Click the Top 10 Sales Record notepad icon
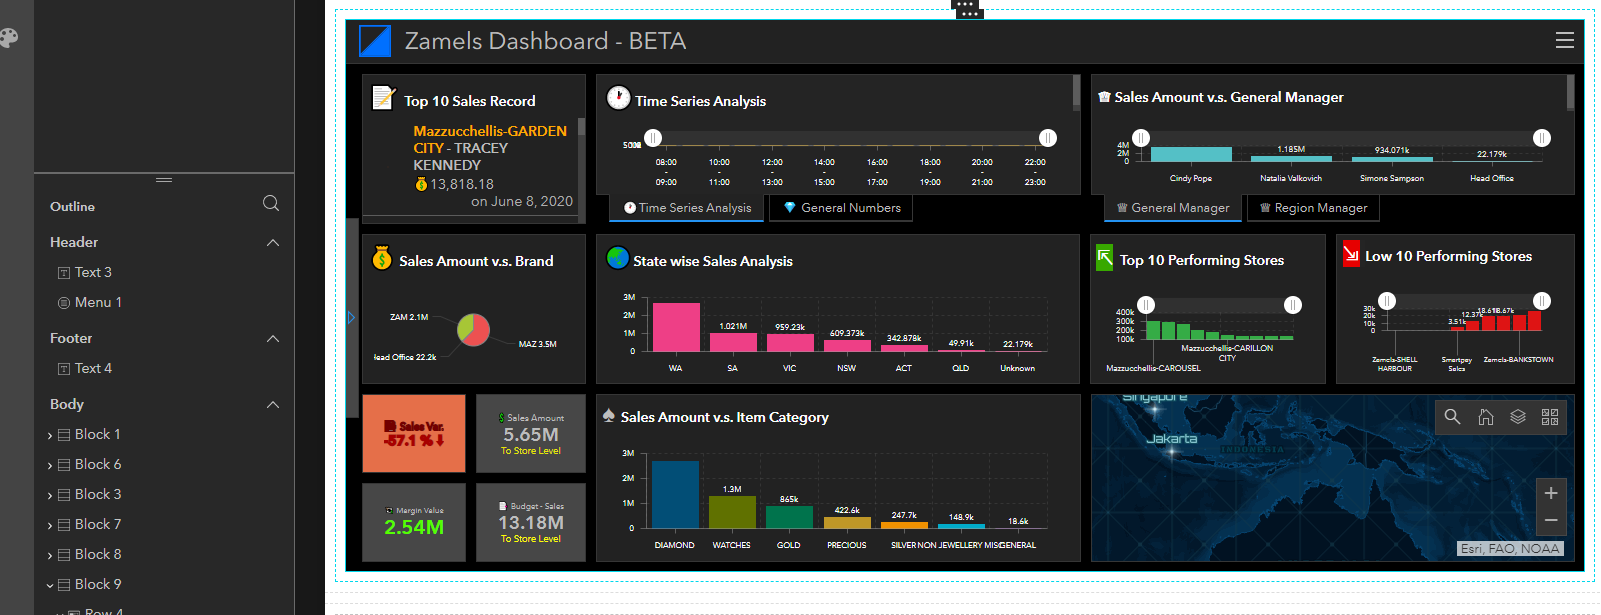 pyautogui.click(x=384, y=98)
